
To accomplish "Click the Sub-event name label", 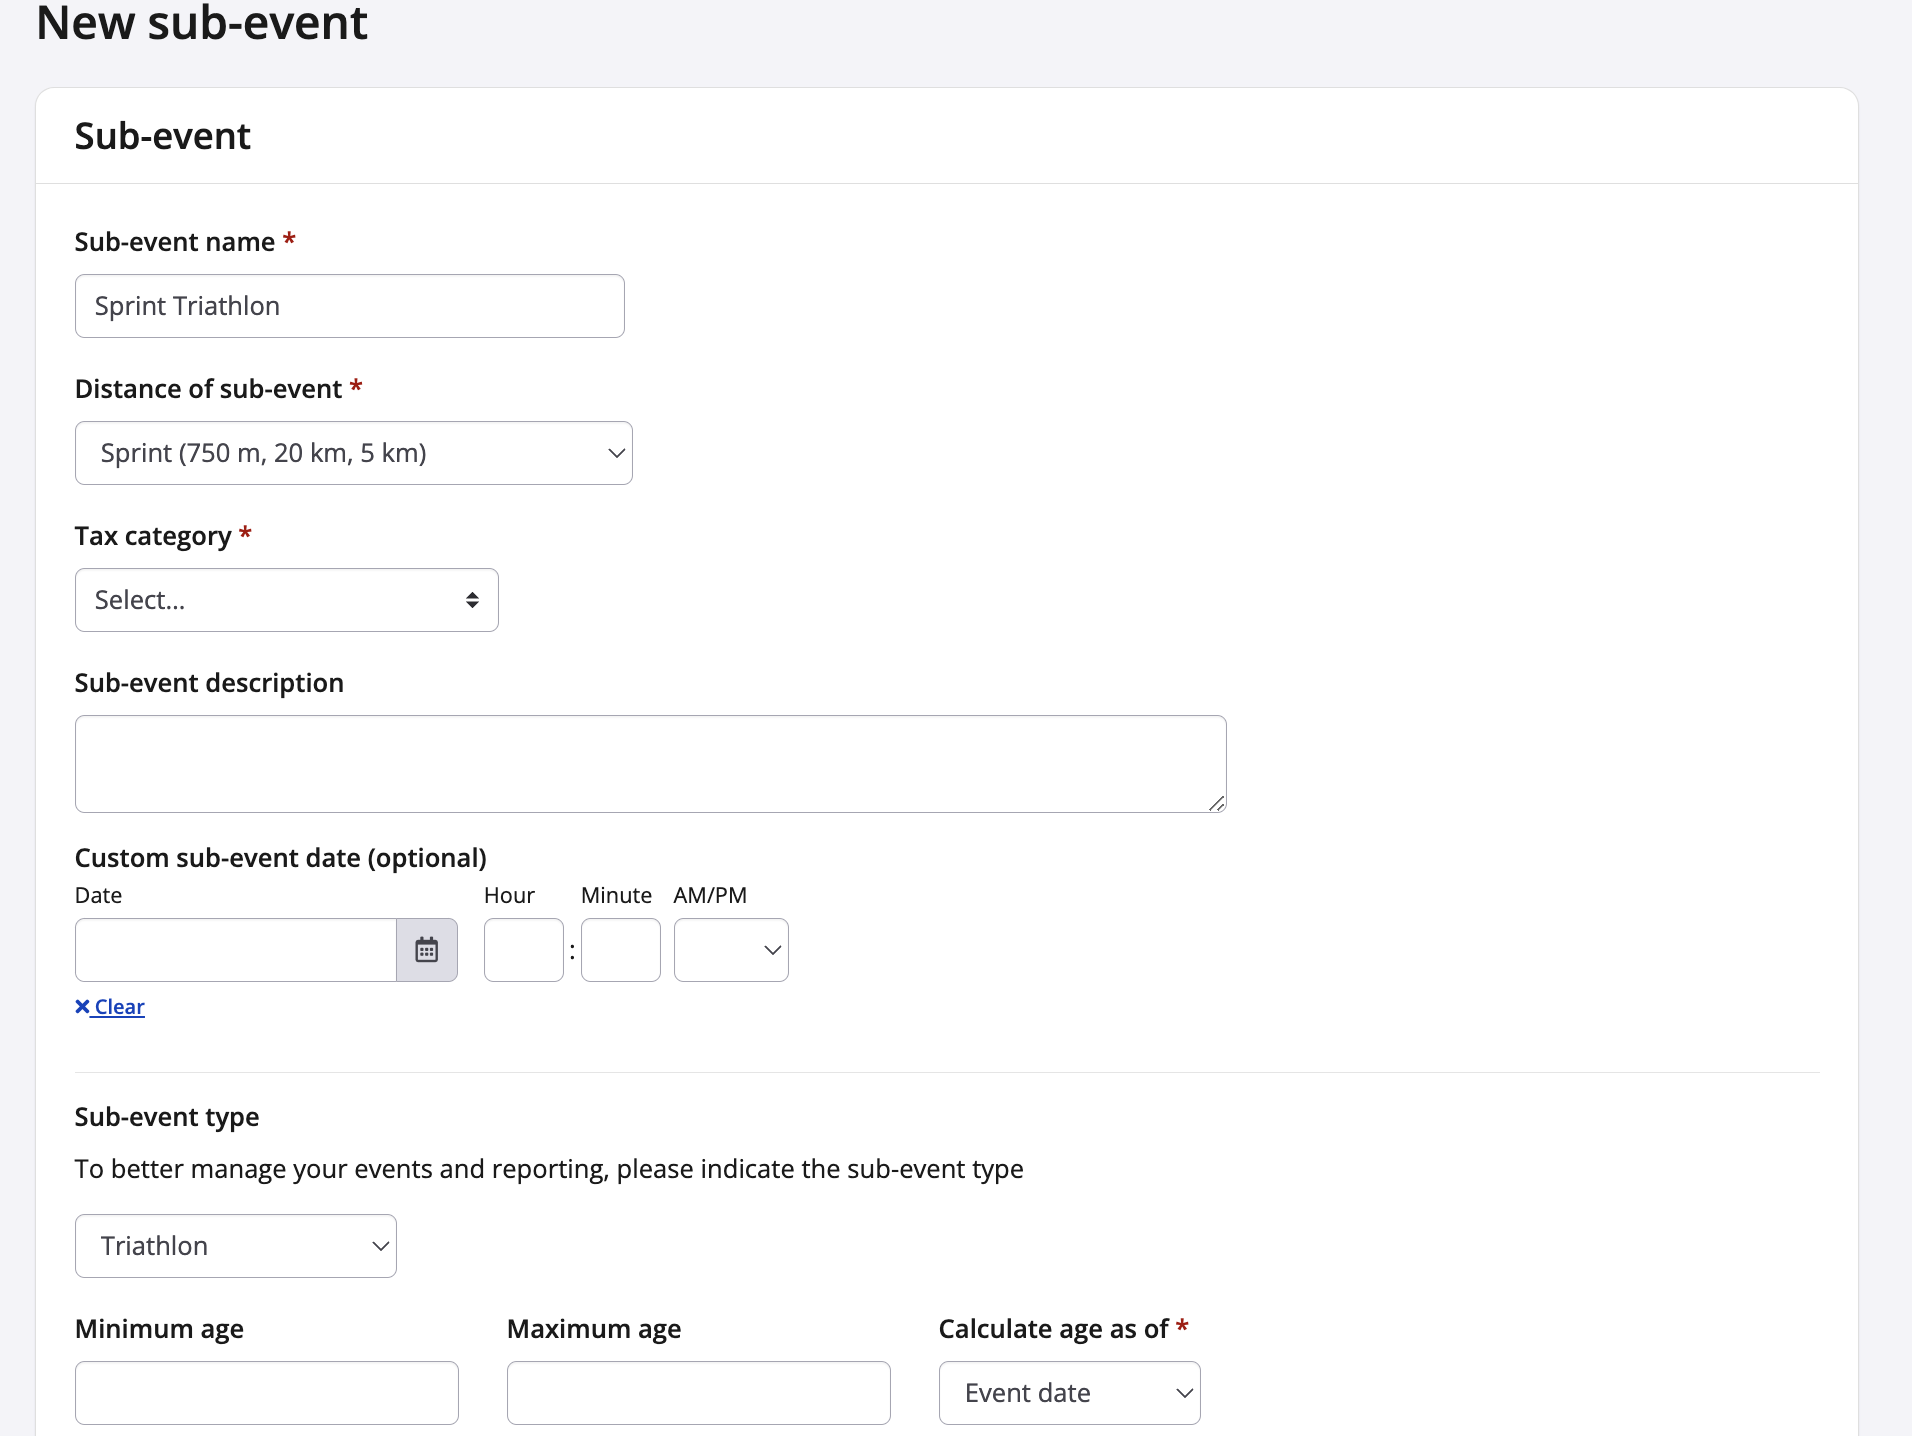I will 174,242.
